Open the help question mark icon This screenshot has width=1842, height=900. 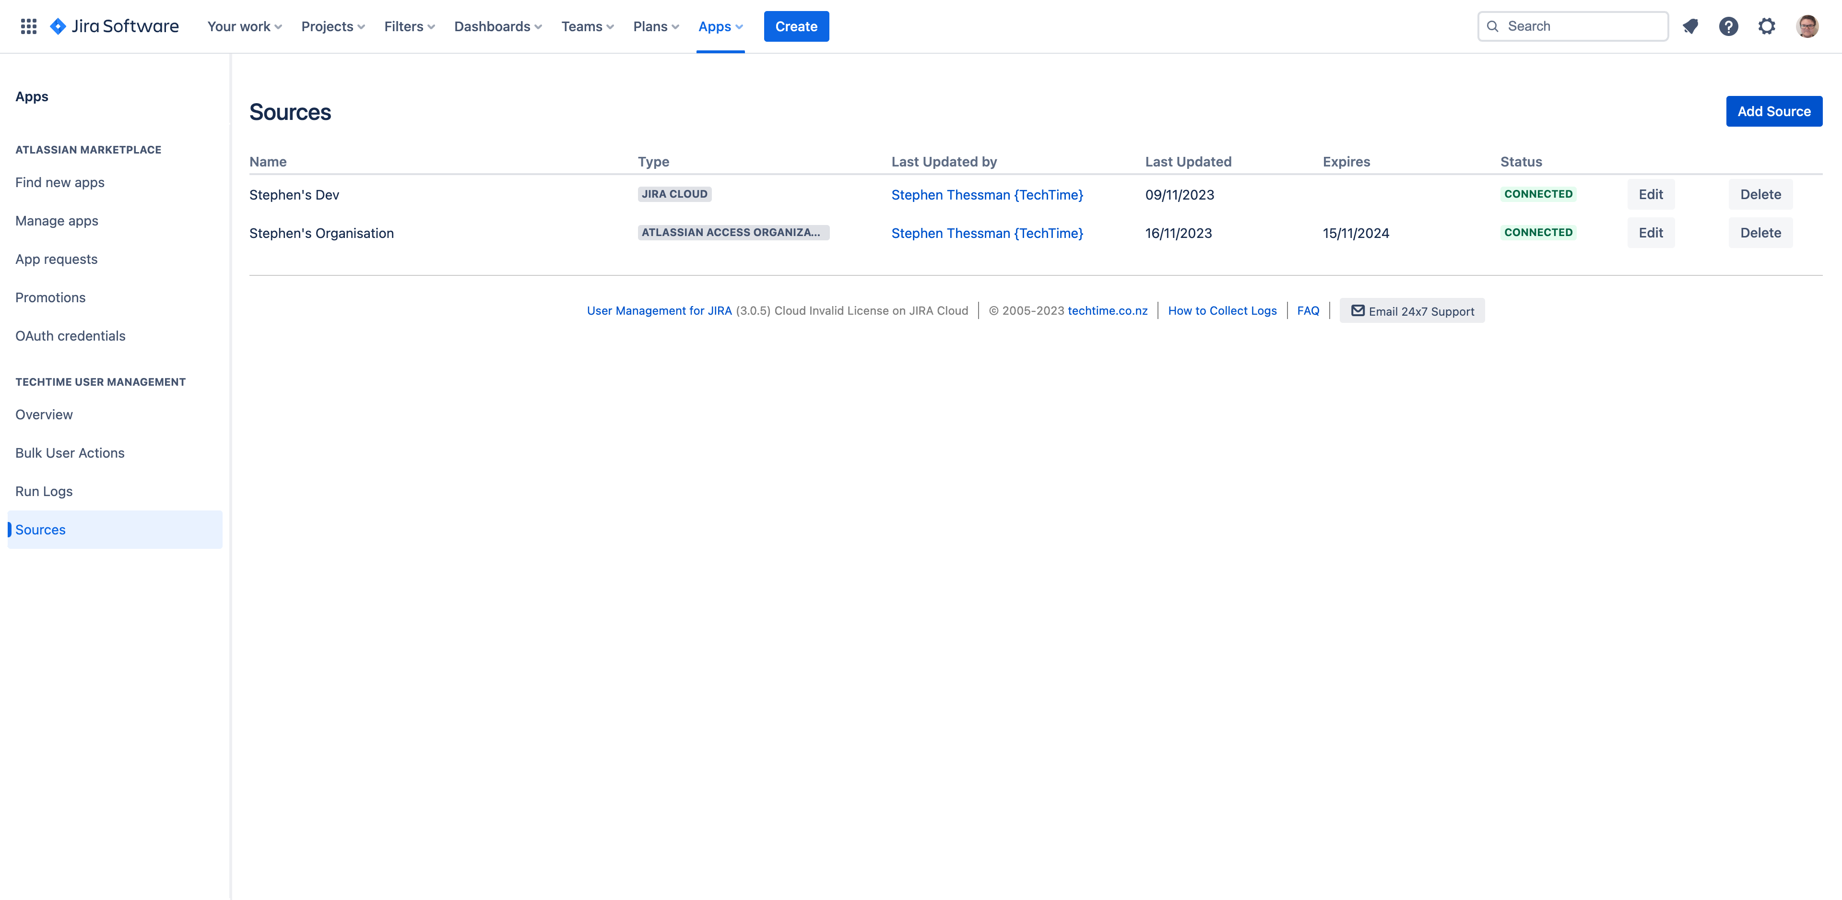point(1728,26)
